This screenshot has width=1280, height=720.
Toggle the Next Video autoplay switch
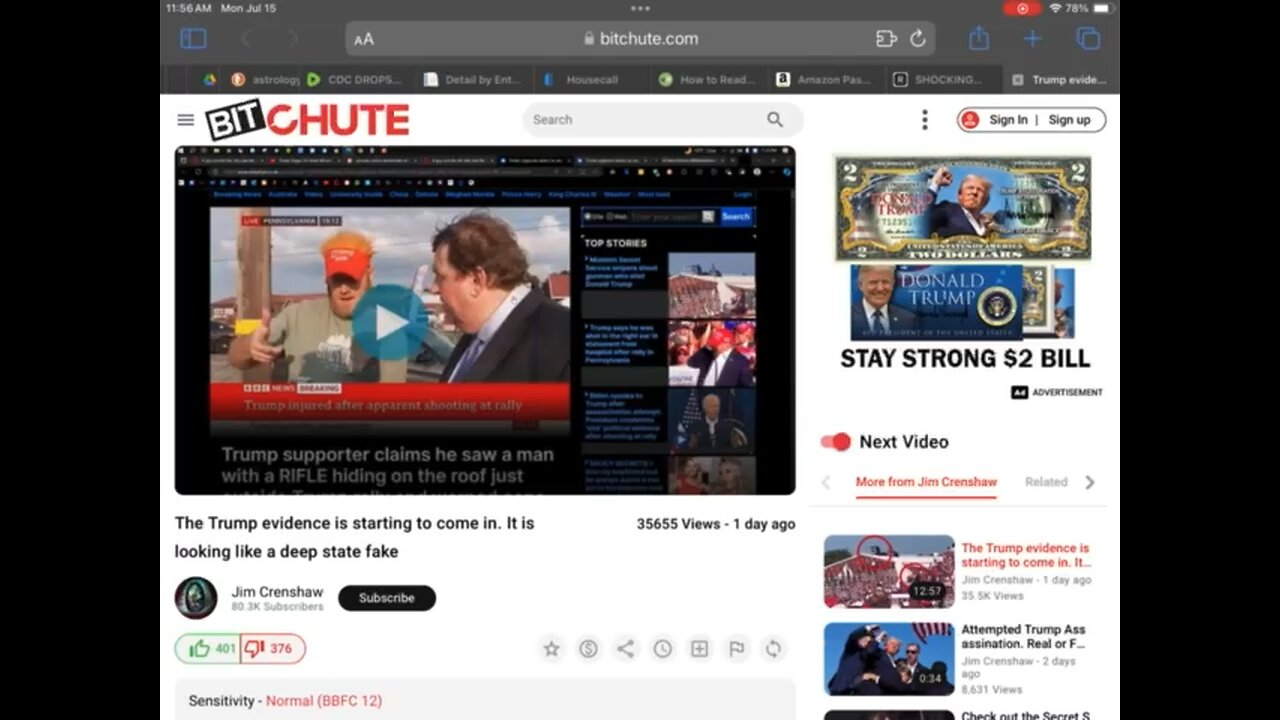click(835, 442)
